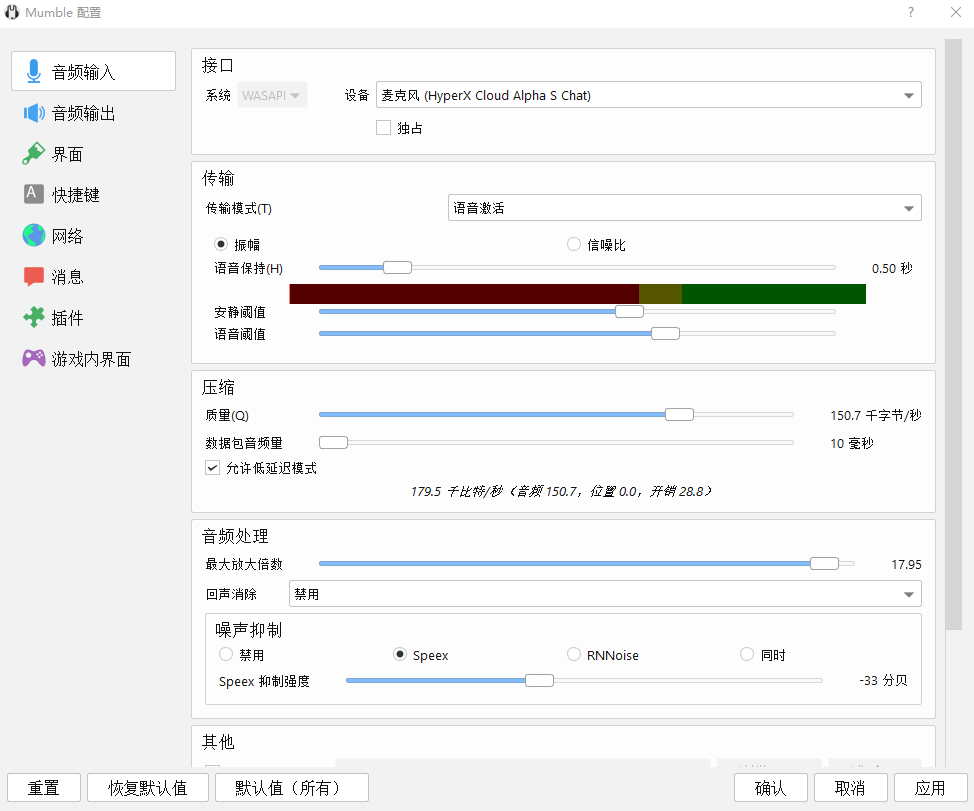Click the 质量 slider handle

point(679,415)
